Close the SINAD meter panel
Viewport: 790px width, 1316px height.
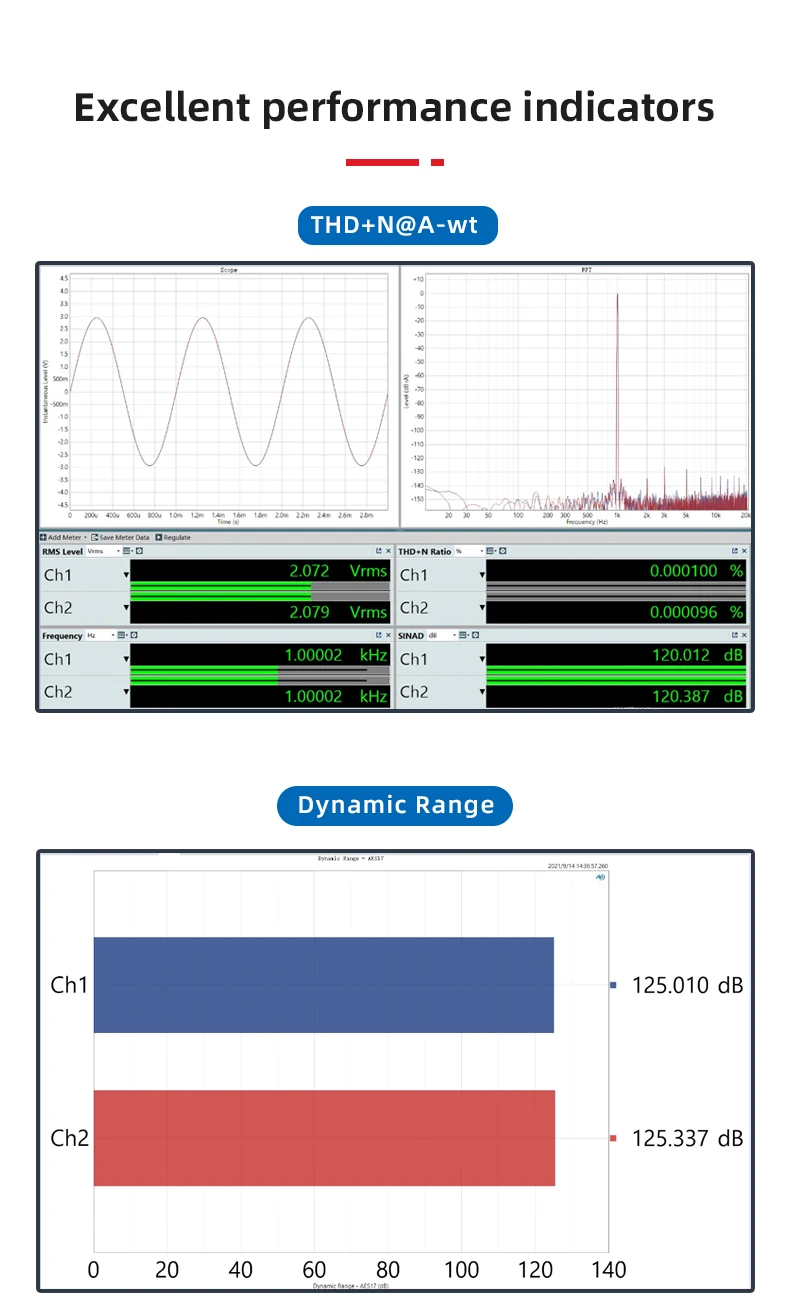[x=745, y=635]
